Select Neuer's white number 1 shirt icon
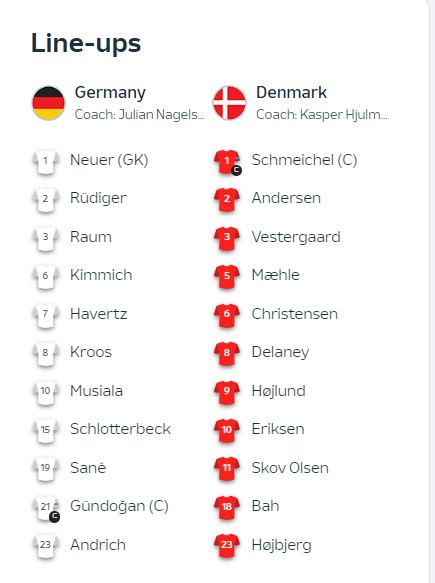435x583 pixels. [45, 161]
